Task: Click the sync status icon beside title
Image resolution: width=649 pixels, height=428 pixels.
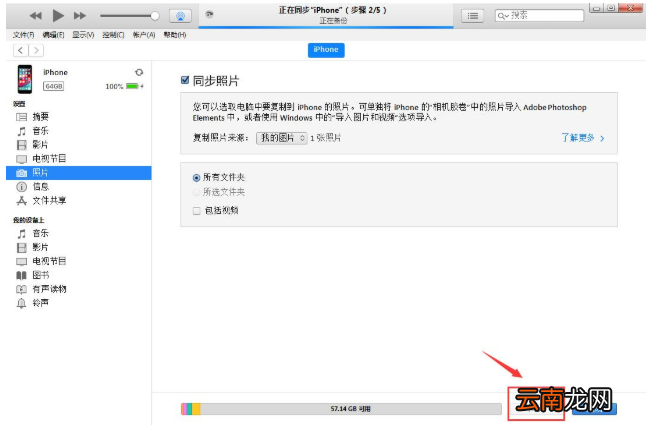Action: [209, 14]
